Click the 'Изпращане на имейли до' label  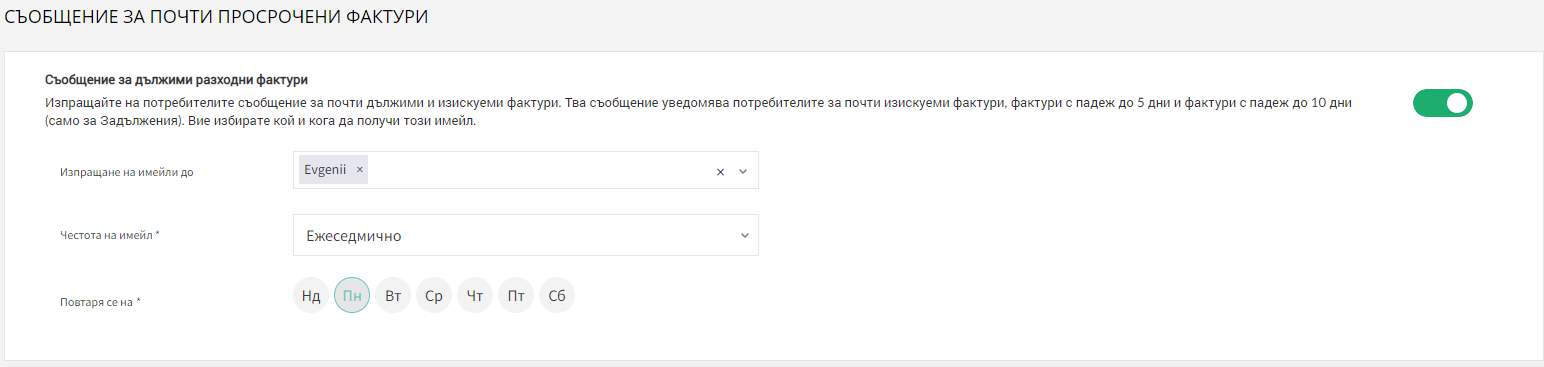tap(127, 172)
